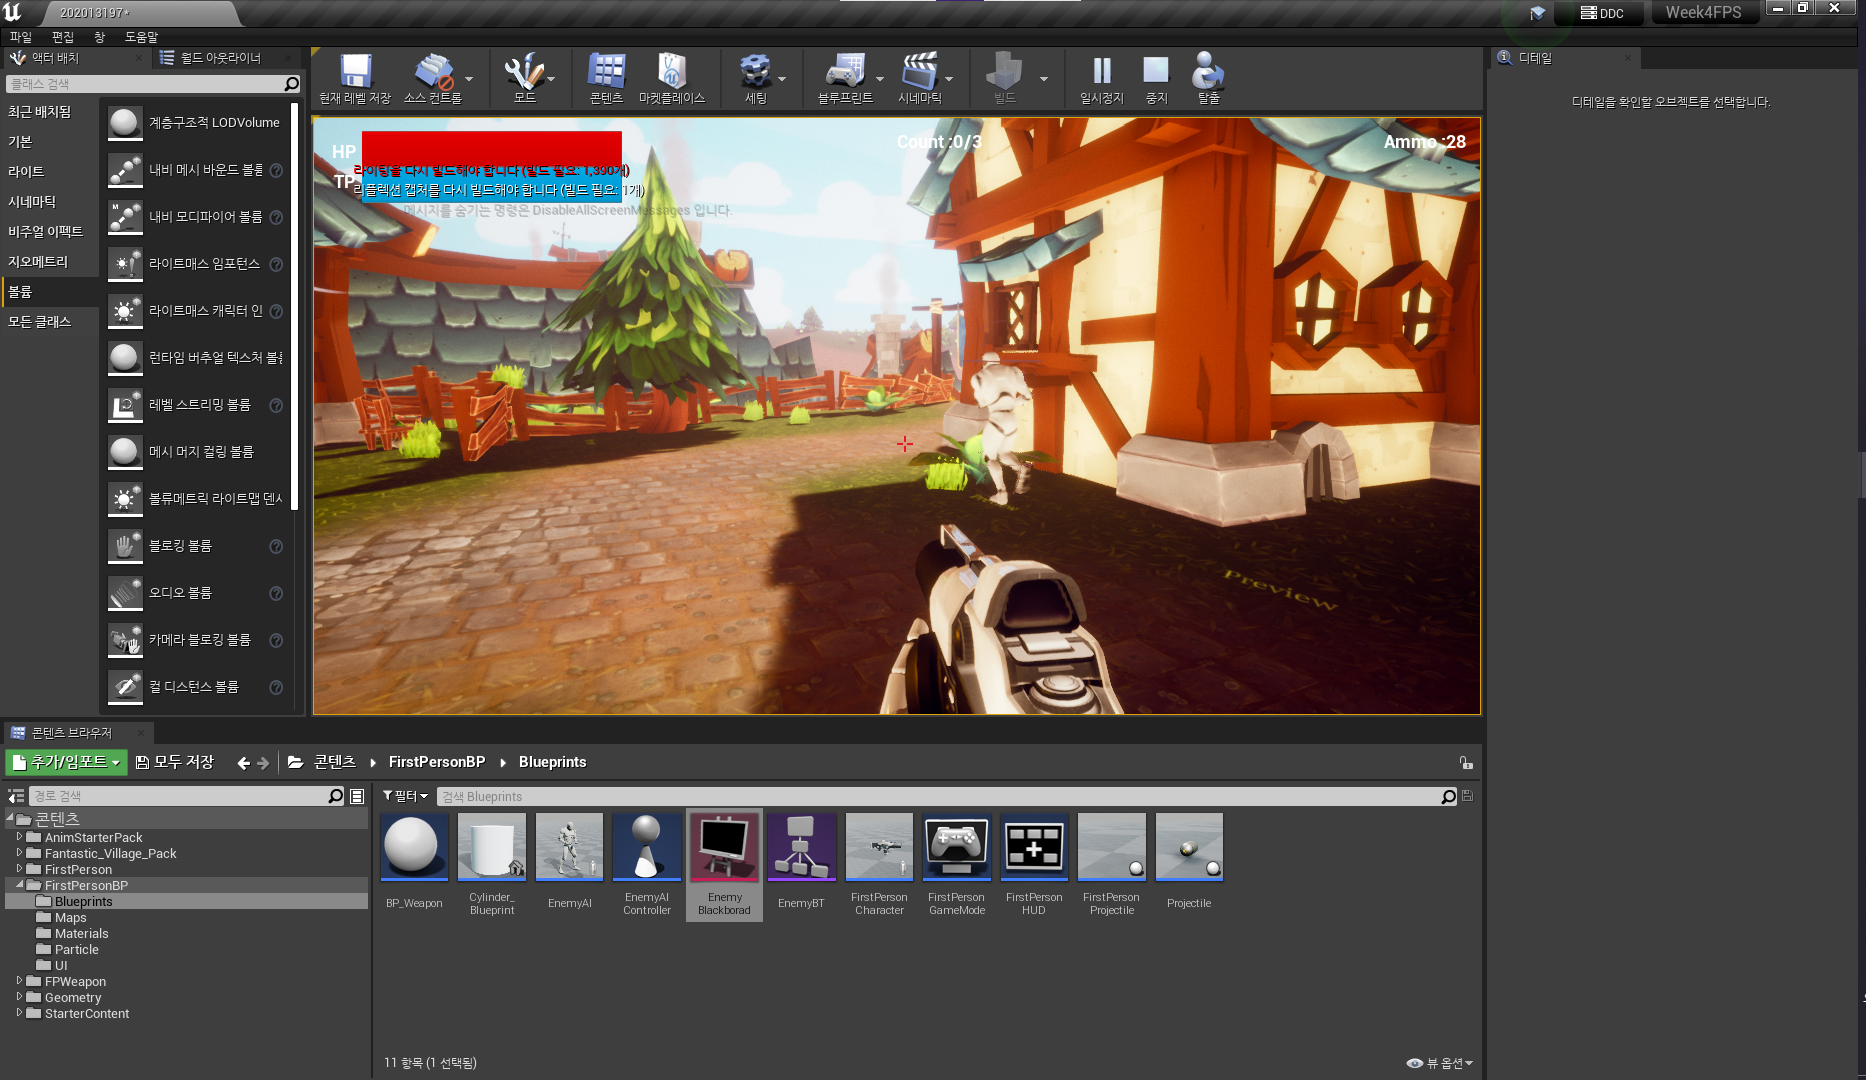Select Cull Distance Volume icon

(125, 687)
